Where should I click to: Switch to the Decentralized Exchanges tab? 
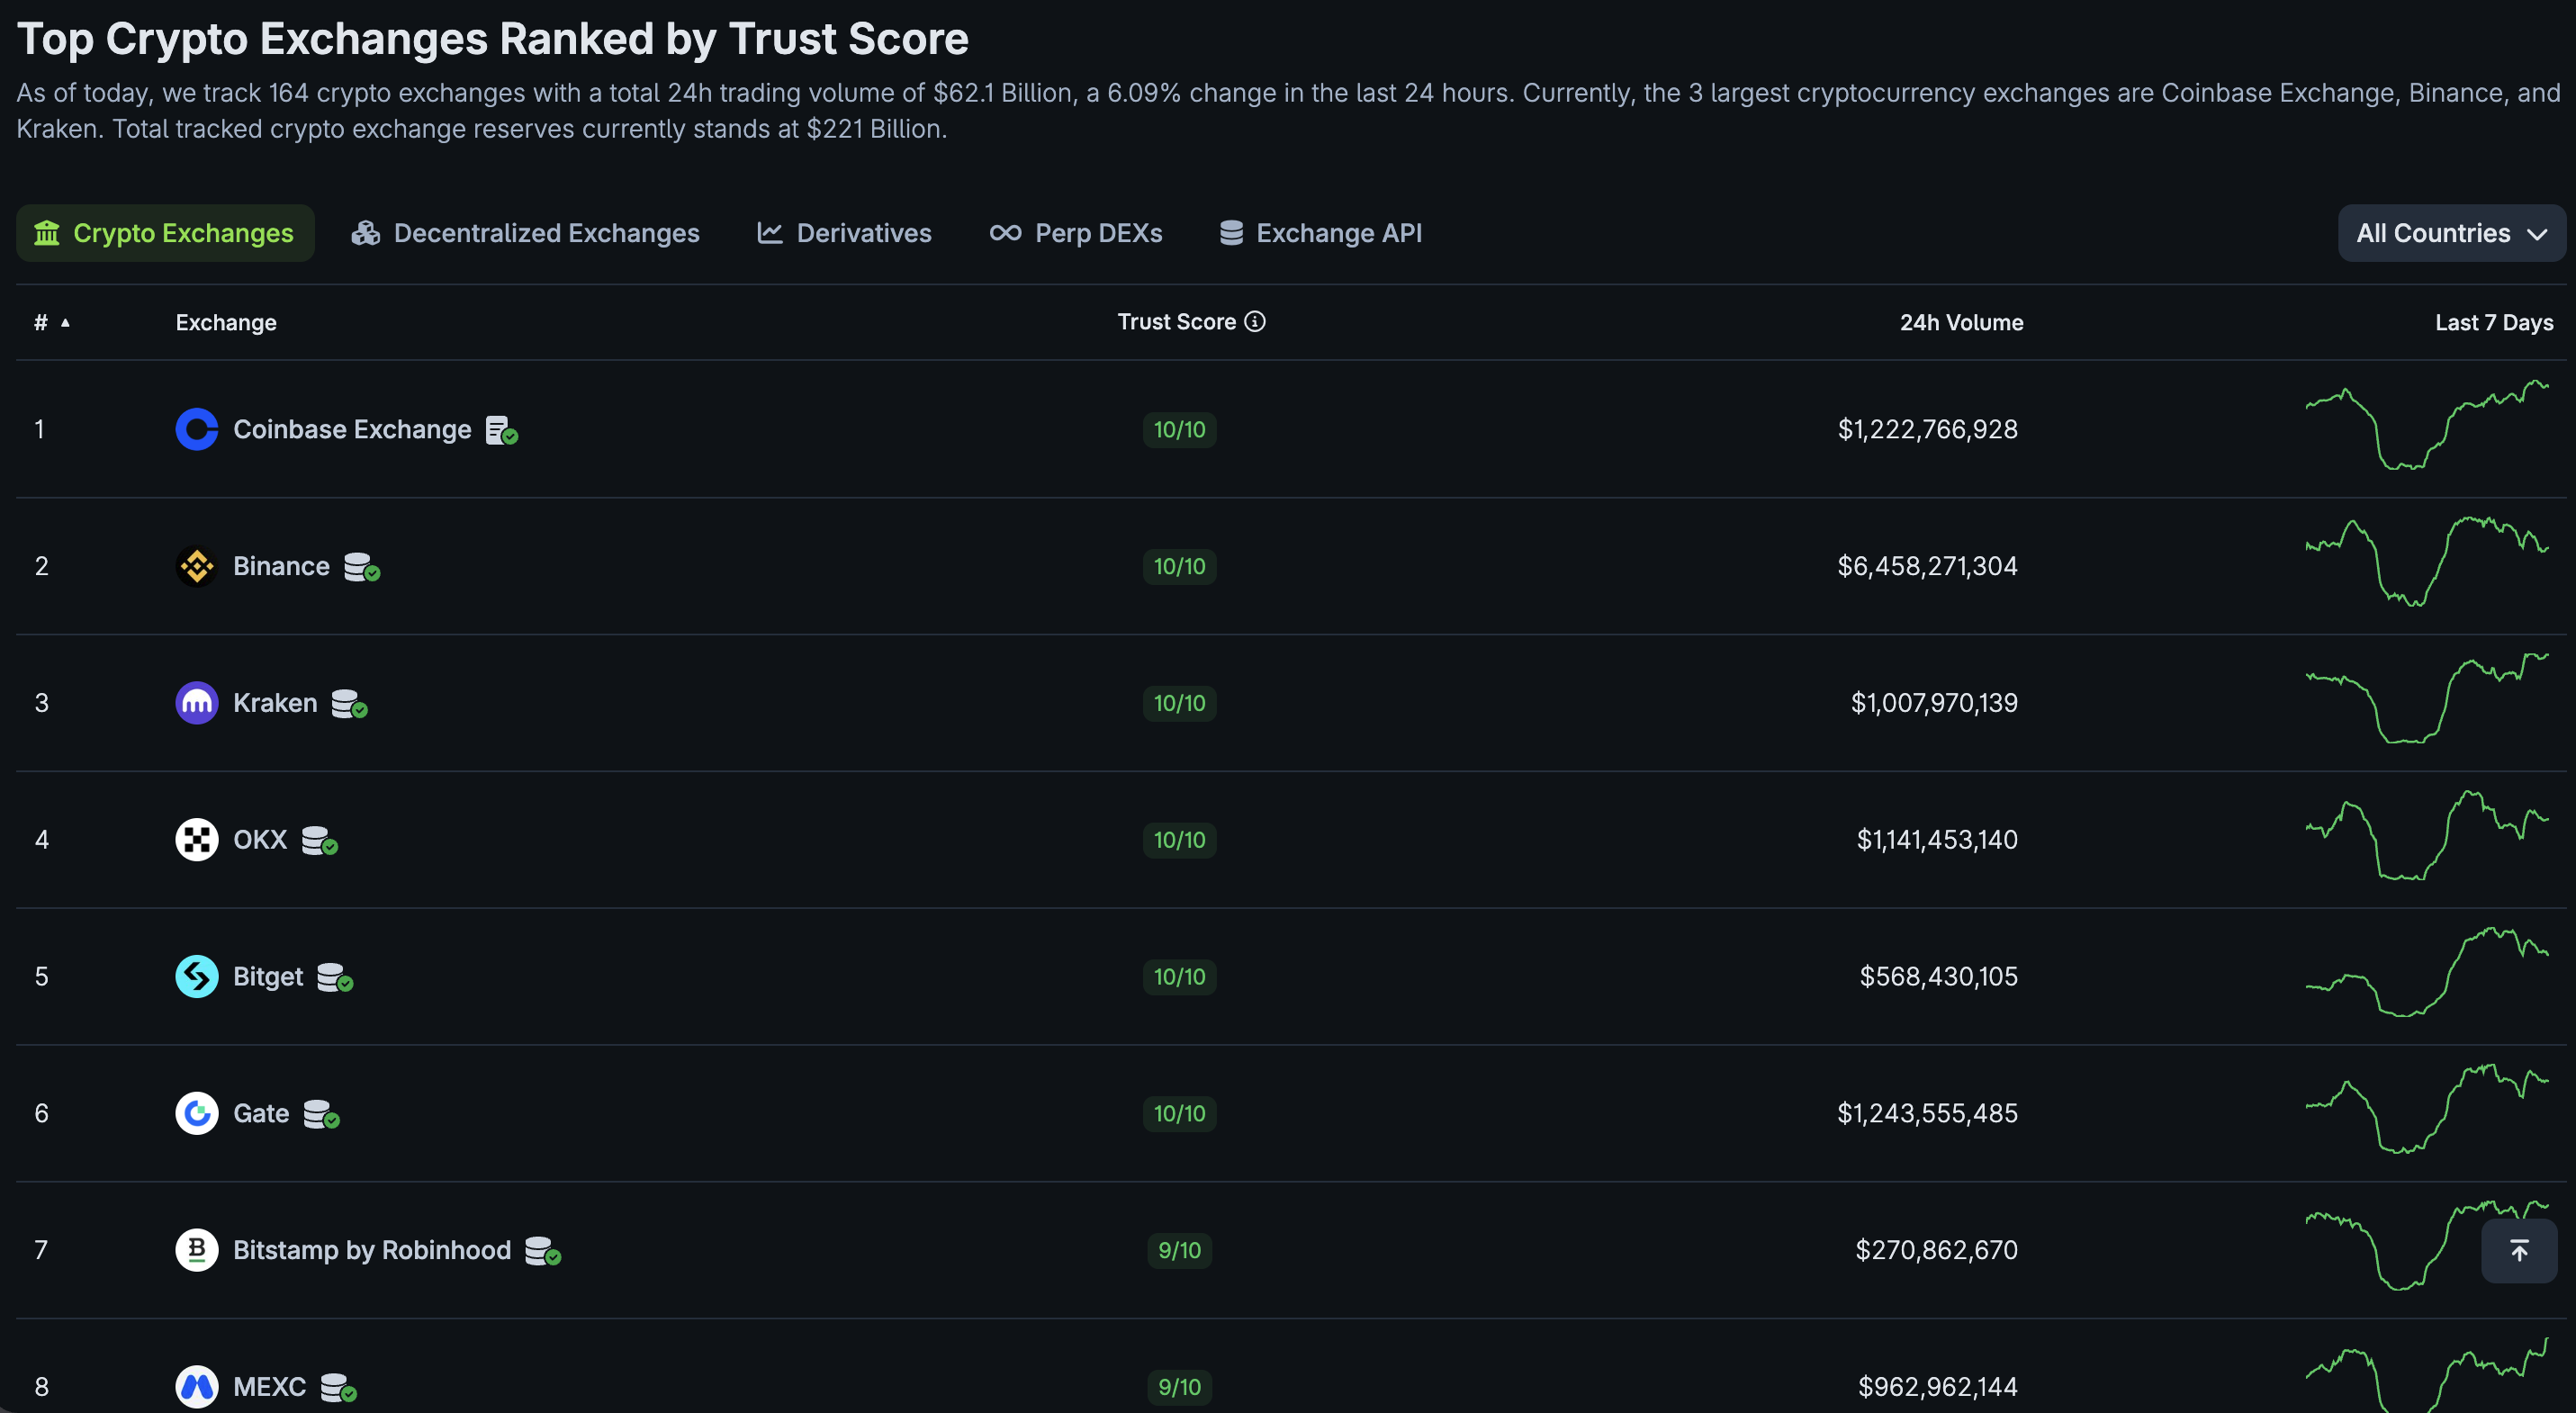[526, 233]
